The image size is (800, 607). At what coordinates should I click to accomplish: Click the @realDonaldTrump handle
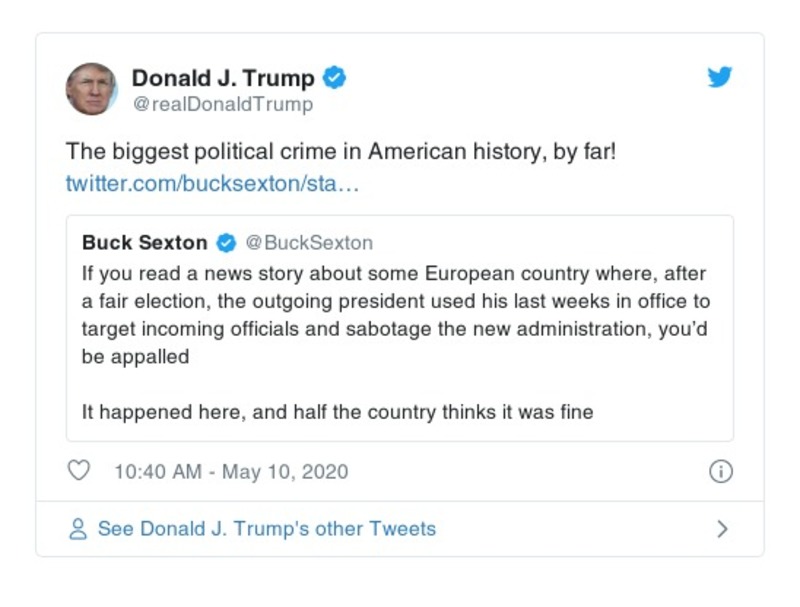(x=222, y=101)
